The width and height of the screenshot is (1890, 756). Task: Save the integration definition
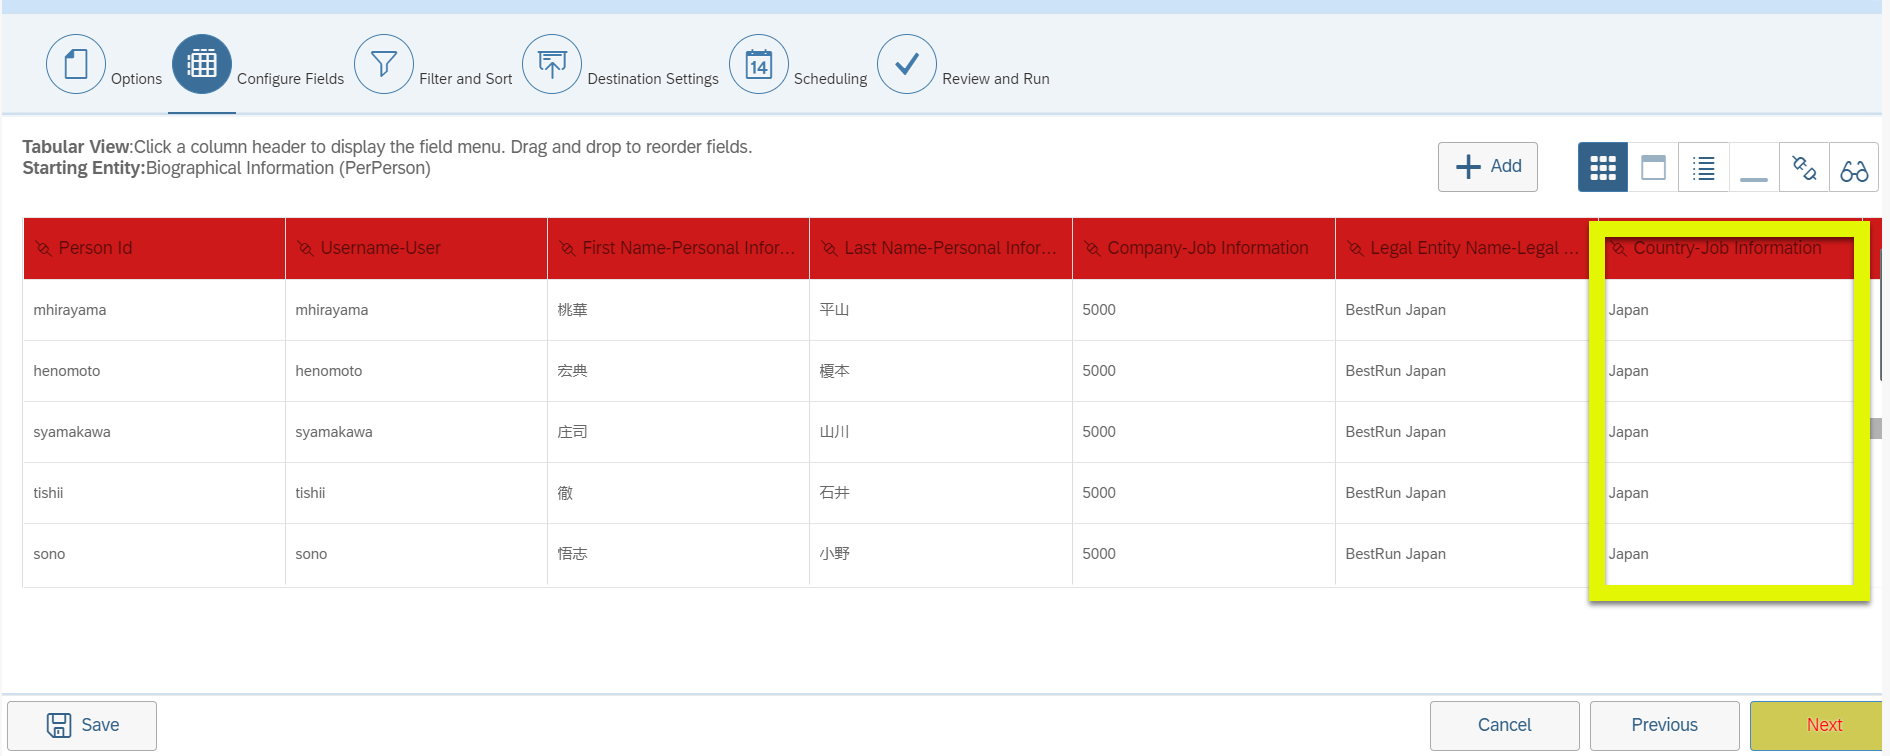tap(82, 725)
